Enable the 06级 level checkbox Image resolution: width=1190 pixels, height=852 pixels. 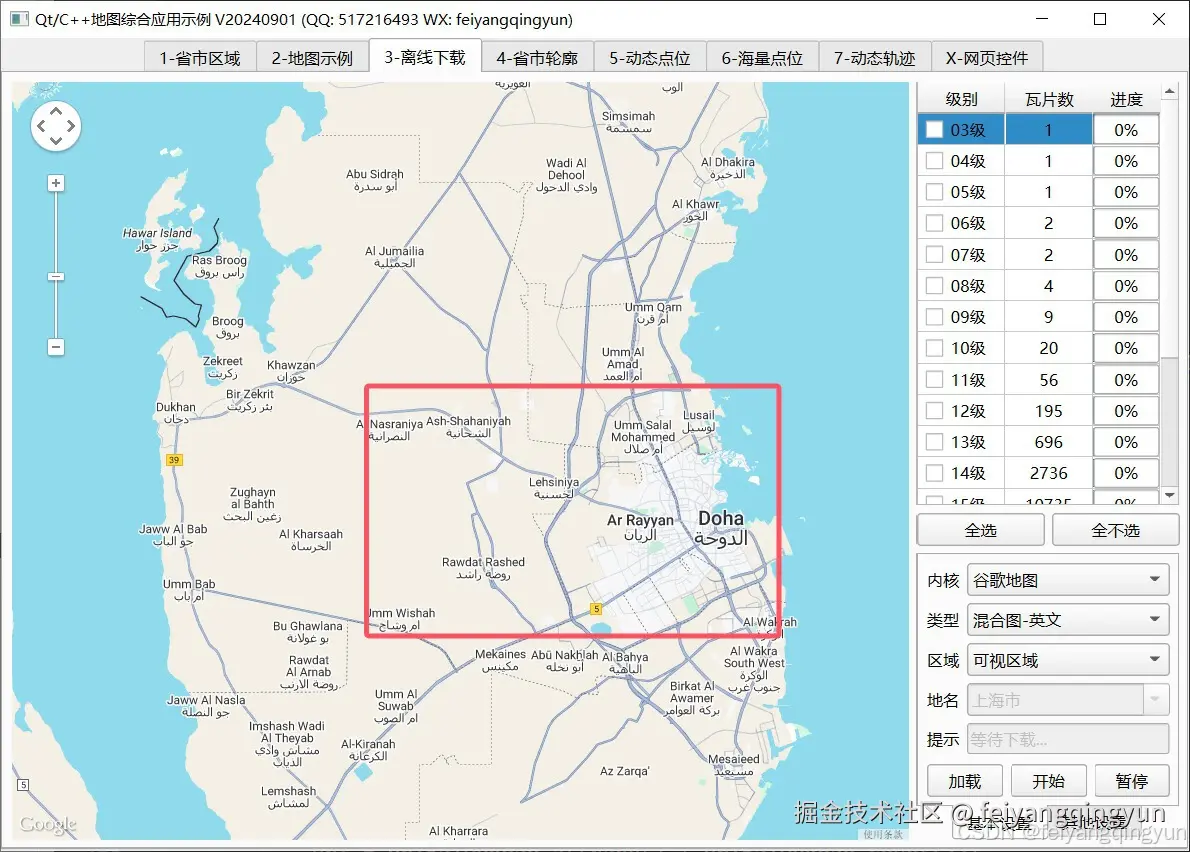click(x=934, y=223)
